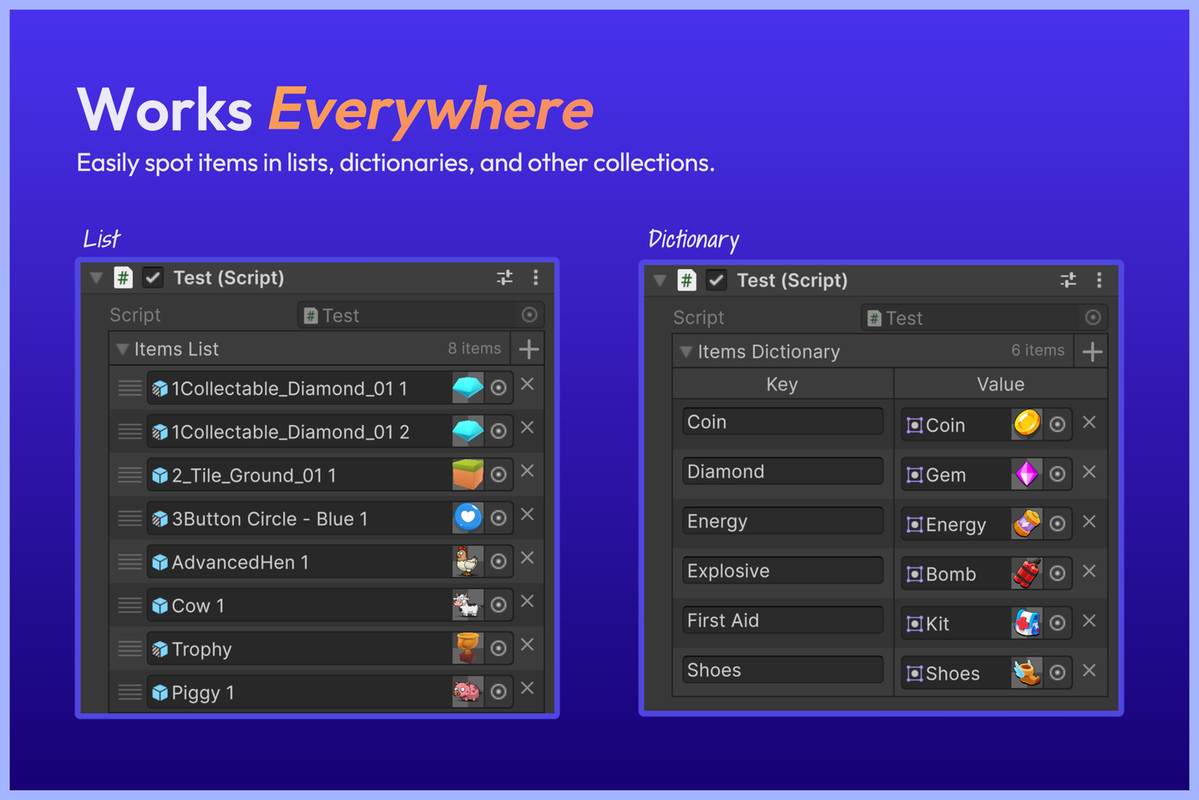
Task: Click the Key column header
Action: (x=782, y=384)
